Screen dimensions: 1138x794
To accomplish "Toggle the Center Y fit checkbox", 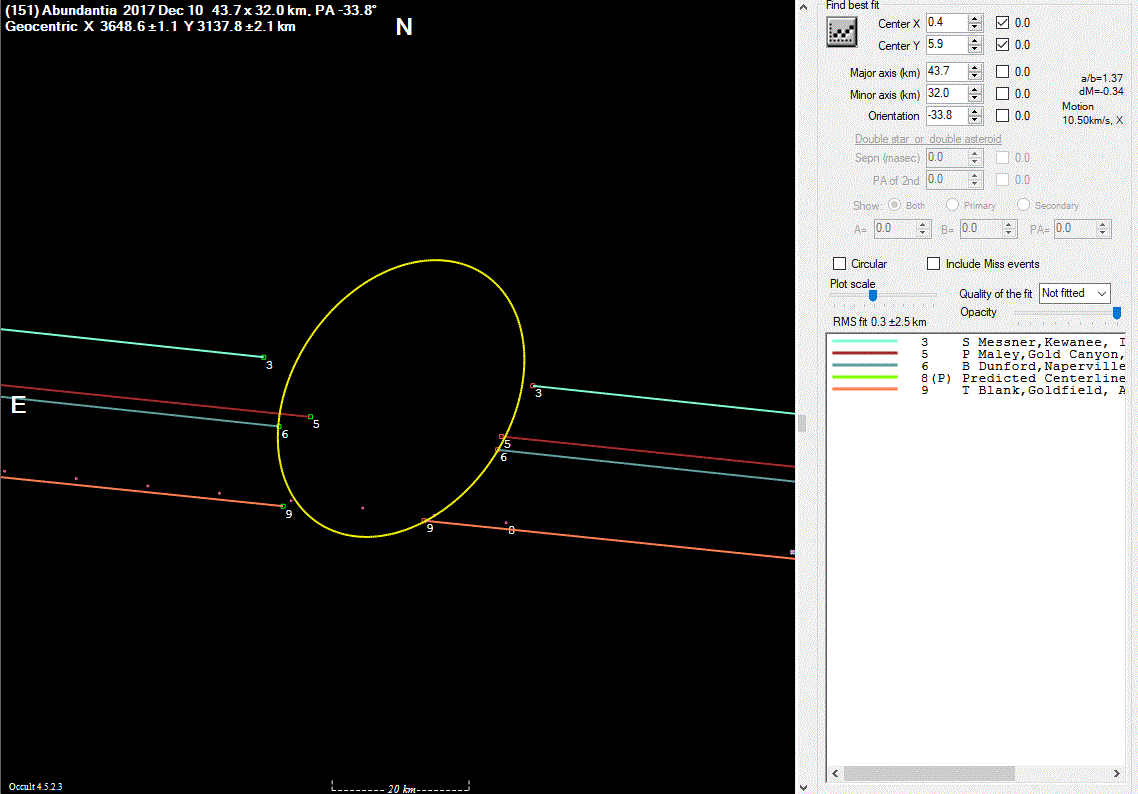I will tap(1002, 44).
